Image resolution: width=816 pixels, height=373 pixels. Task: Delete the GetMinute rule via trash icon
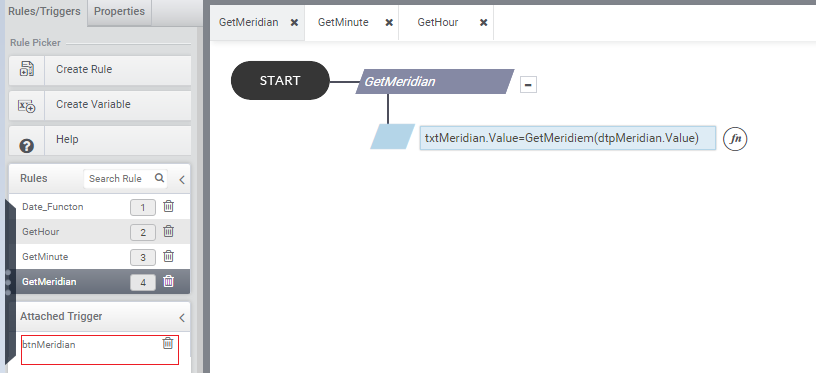click(168, 256)
